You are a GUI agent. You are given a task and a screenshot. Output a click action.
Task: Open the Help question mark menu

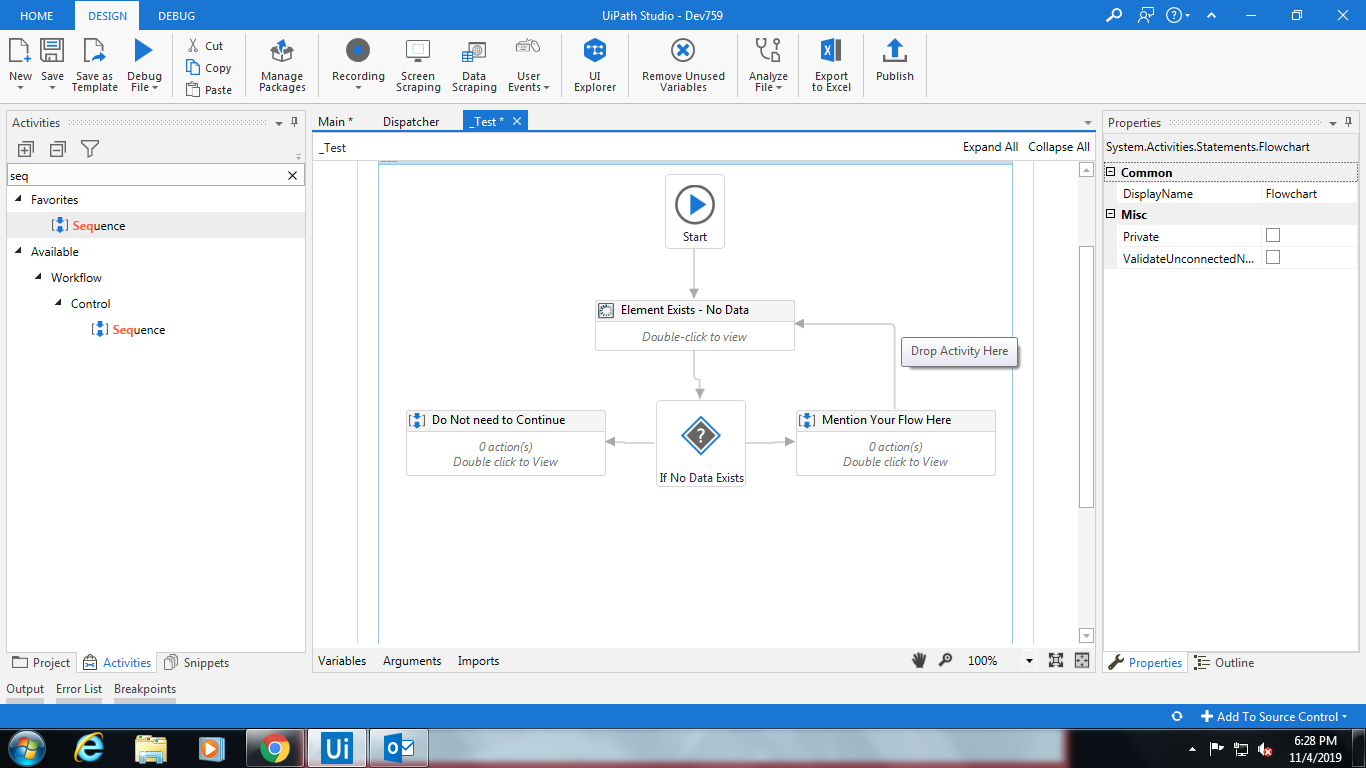point(1178,15)
